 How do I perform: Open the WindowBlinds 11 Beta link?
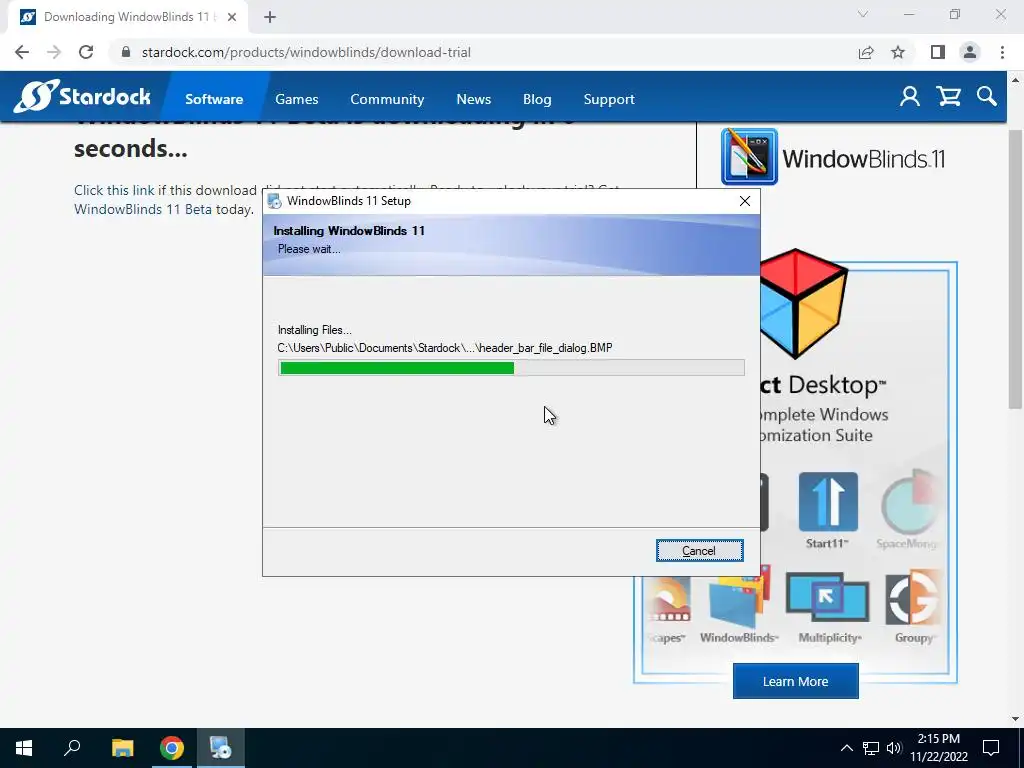(x=143, y=209)
